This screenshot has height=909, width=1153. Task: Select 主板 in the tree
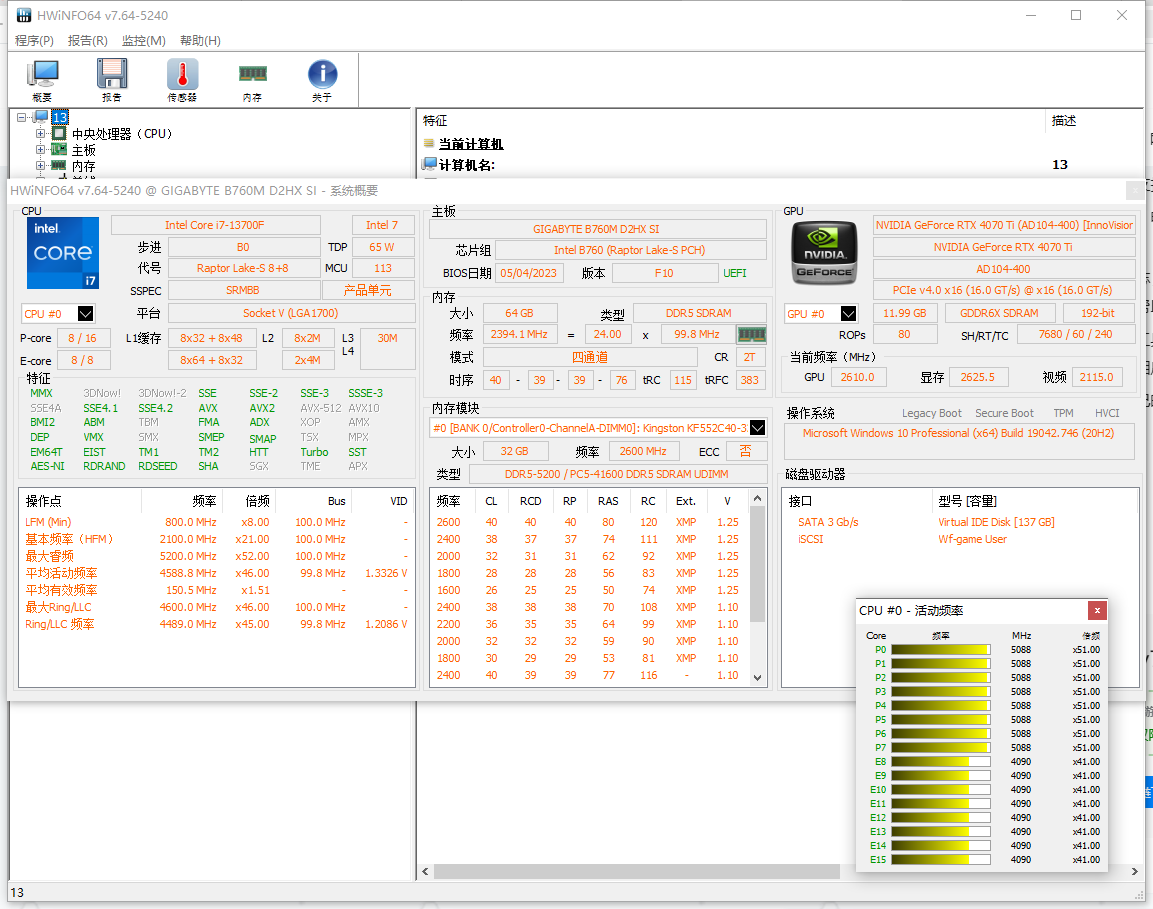[84, 150]
